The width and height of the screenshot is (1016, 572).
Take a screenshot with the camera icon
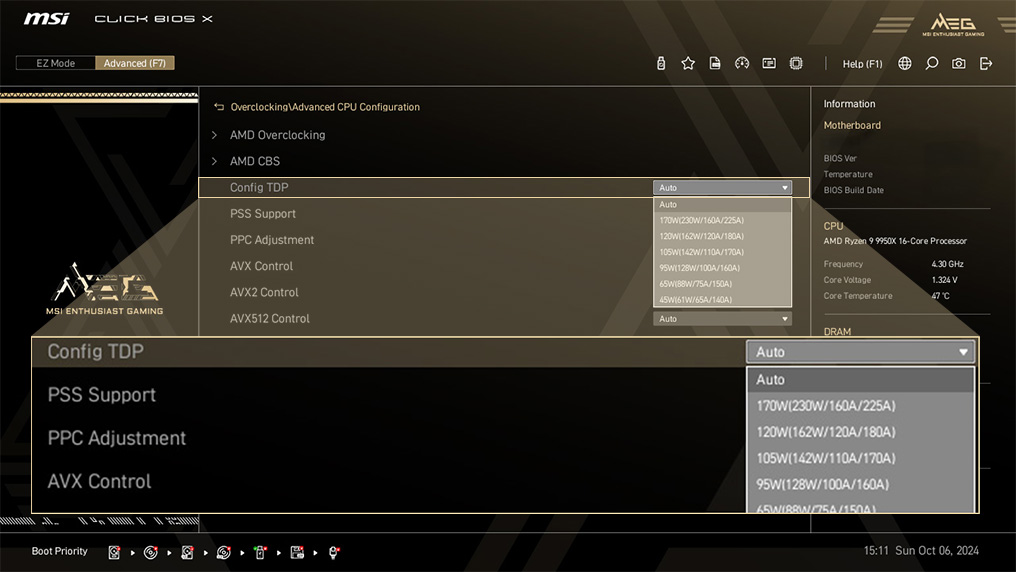point(959,63)
